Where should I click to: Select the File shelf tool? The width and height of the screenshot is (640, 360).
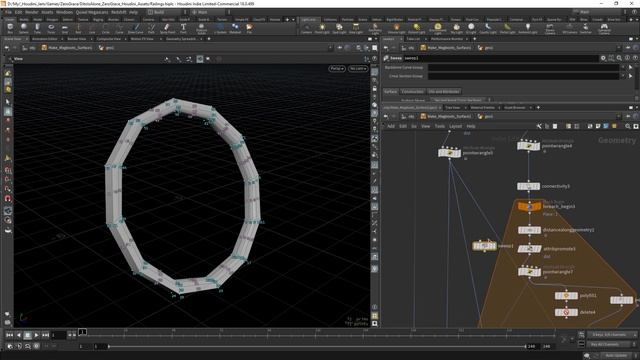tap(249, 28)
